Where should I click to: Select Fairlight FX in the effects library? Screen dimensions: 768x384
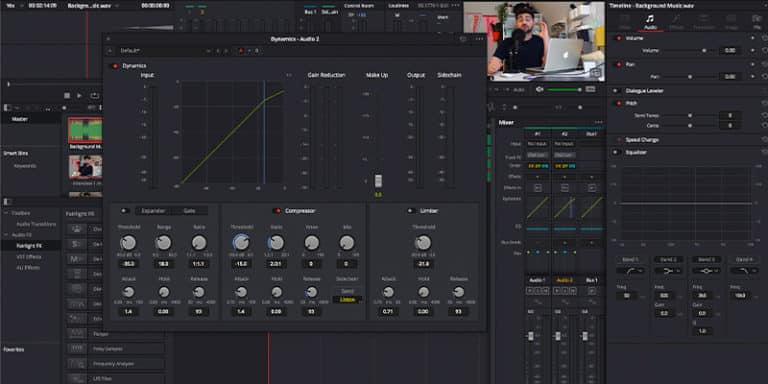point(29,245)
